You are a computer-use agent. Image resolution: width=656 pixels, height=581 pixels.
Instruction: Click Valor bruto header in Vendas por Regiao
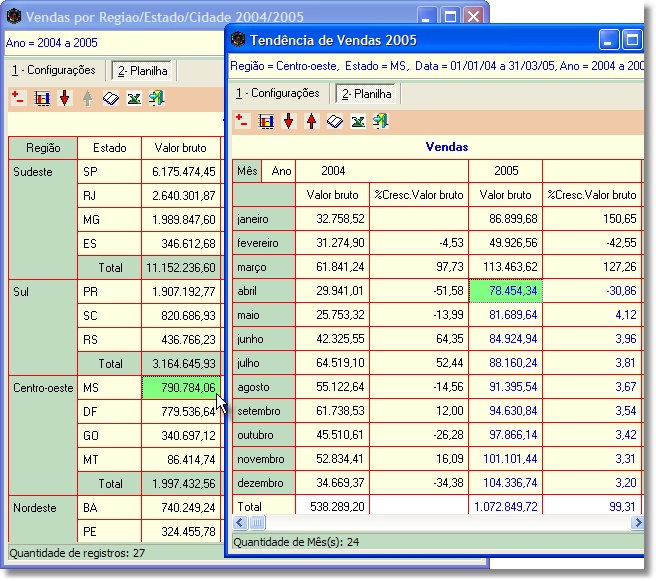pos(181,148)
